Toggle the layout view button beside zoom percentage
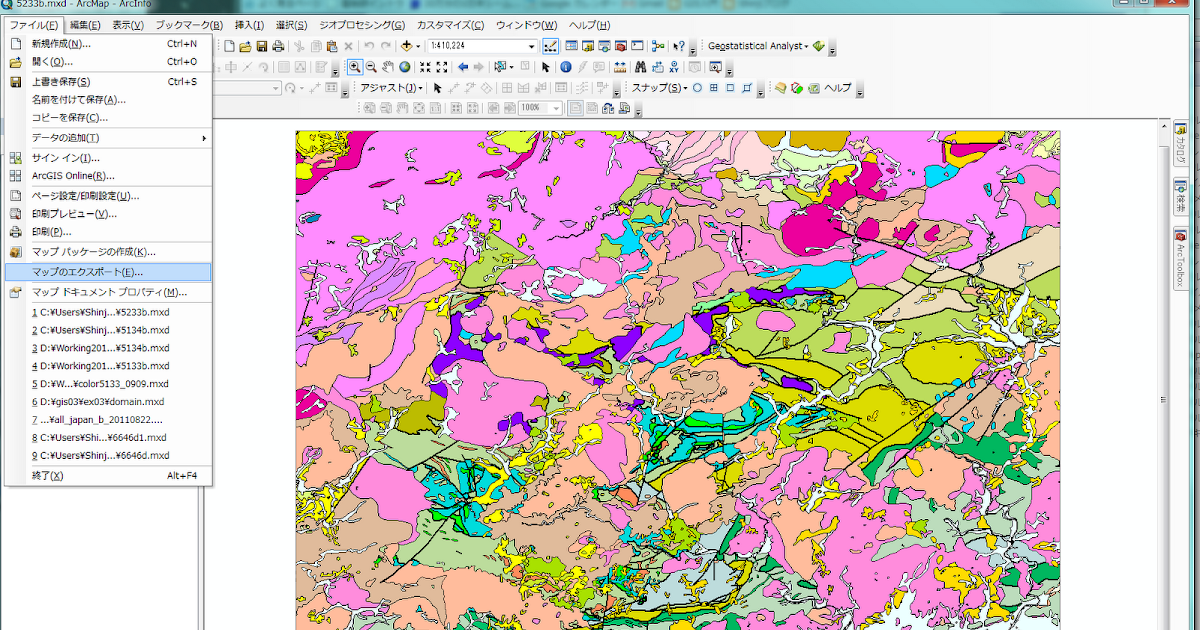Viewport: 1200px width, 630px height. pyautogui.click(x=577, y=108)
